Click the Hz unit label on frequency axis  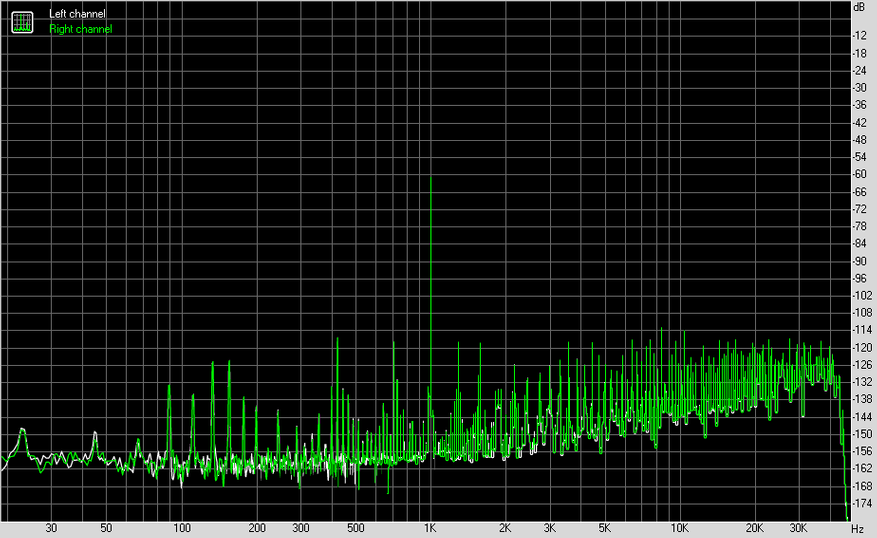[857, 528]
